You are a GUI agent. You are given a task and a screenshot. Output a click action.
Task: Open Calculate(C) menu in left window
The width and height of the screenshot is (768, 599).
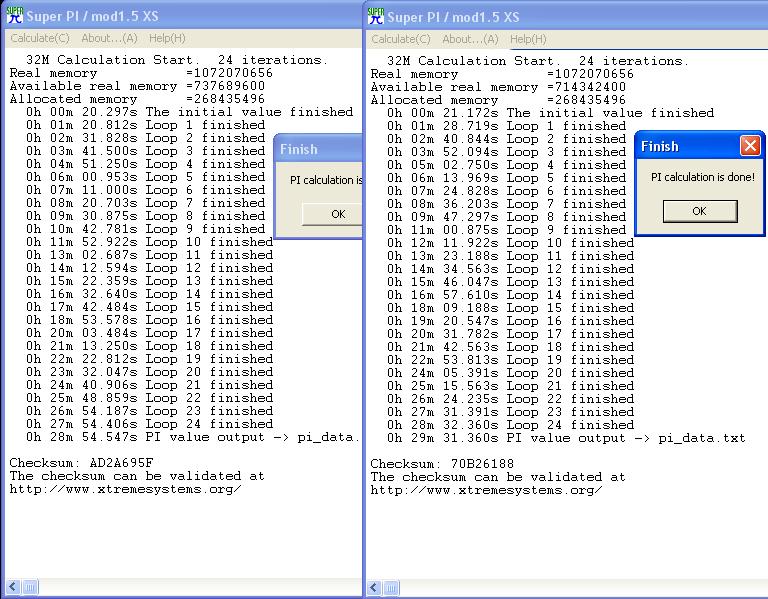pyautogui.click(x=40, y=38)
